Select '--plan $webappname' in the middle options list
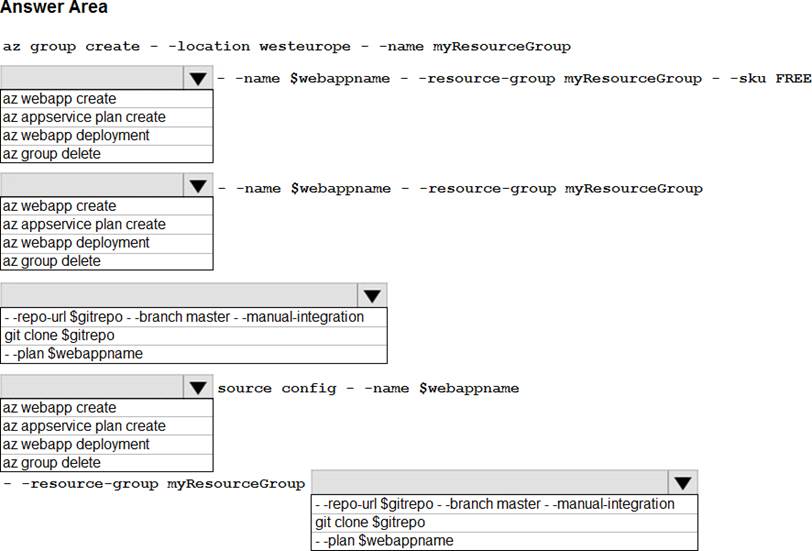812x551 pixels. click(73, 353)
